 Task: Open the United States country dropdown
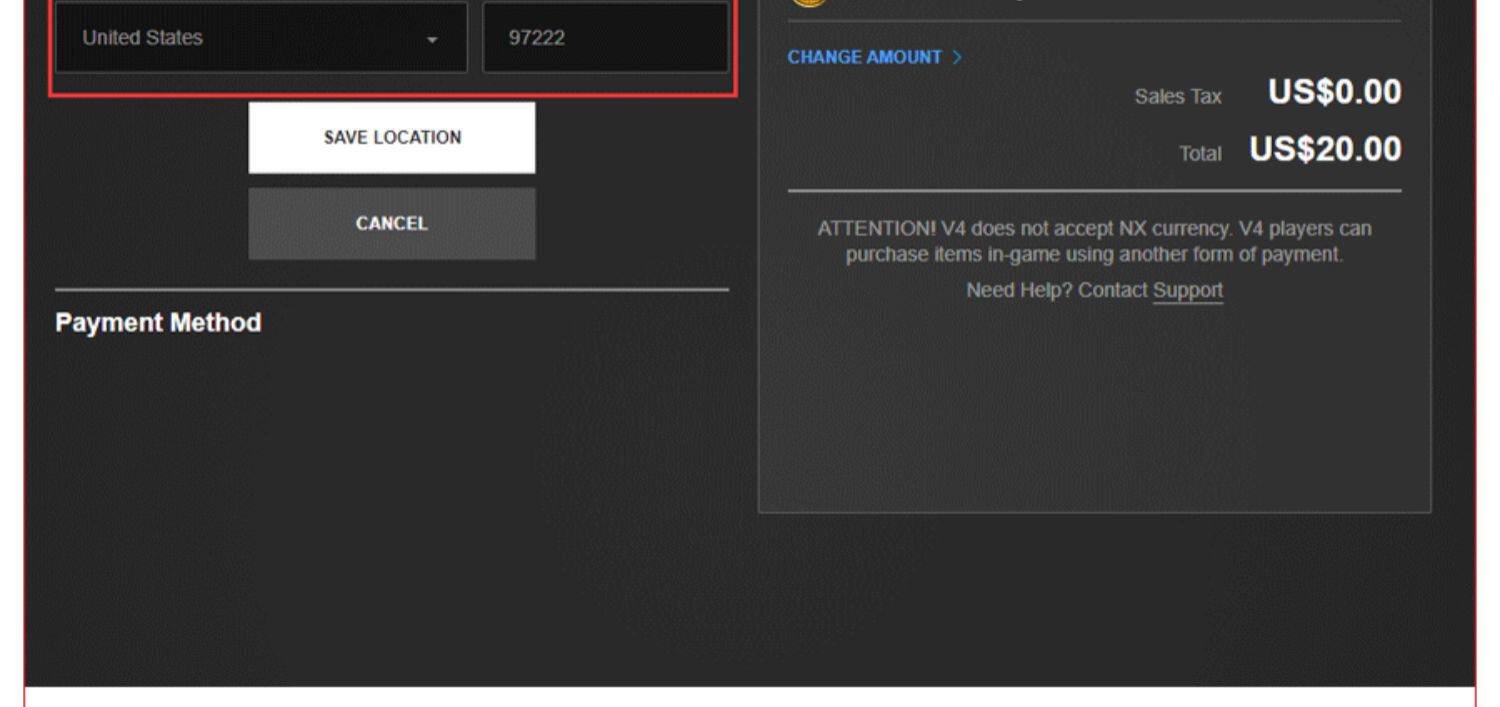click(x=261, y=38)
